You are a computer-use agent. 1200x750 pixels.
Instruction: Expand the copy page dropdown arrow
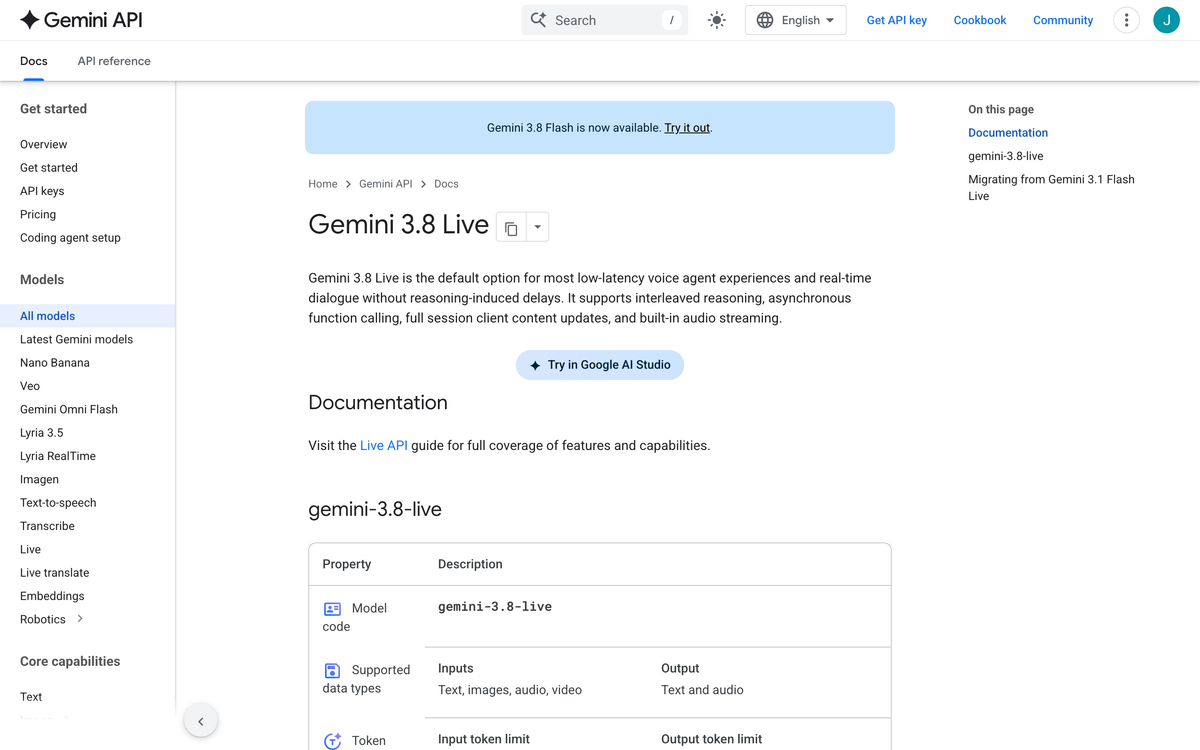click(537, 227)
